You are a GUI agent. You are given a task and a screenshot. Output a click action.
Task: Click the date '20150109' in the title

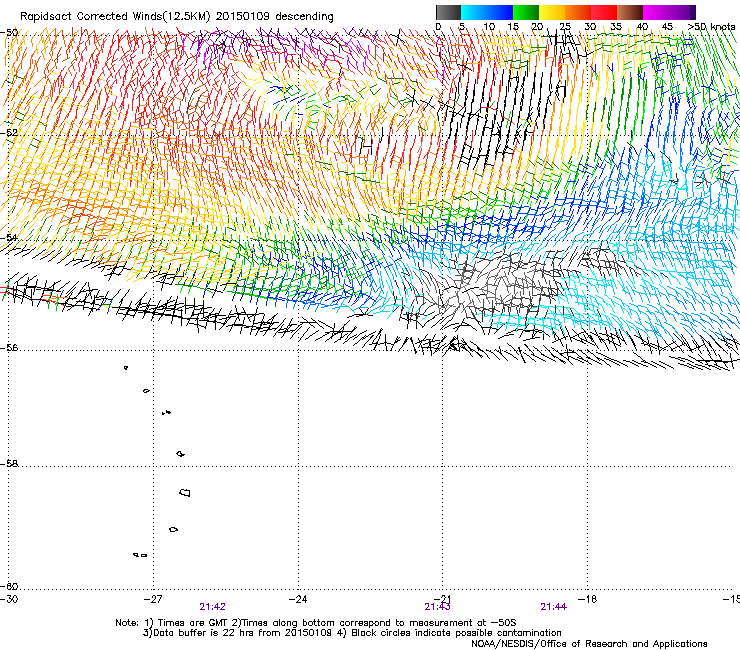pyautogui.click(x=243, y=17)
